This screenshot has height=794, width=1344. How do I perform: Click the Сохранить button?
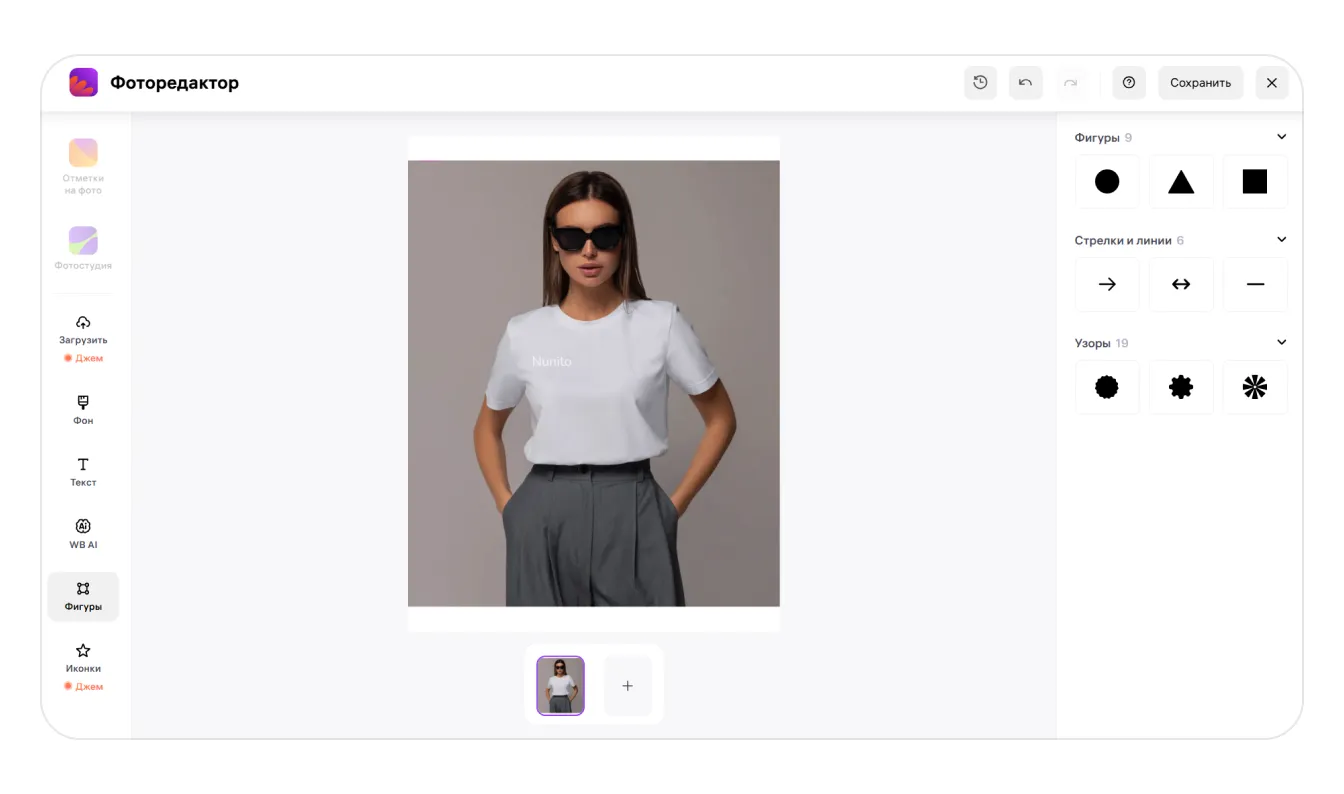coord(1200,83)
